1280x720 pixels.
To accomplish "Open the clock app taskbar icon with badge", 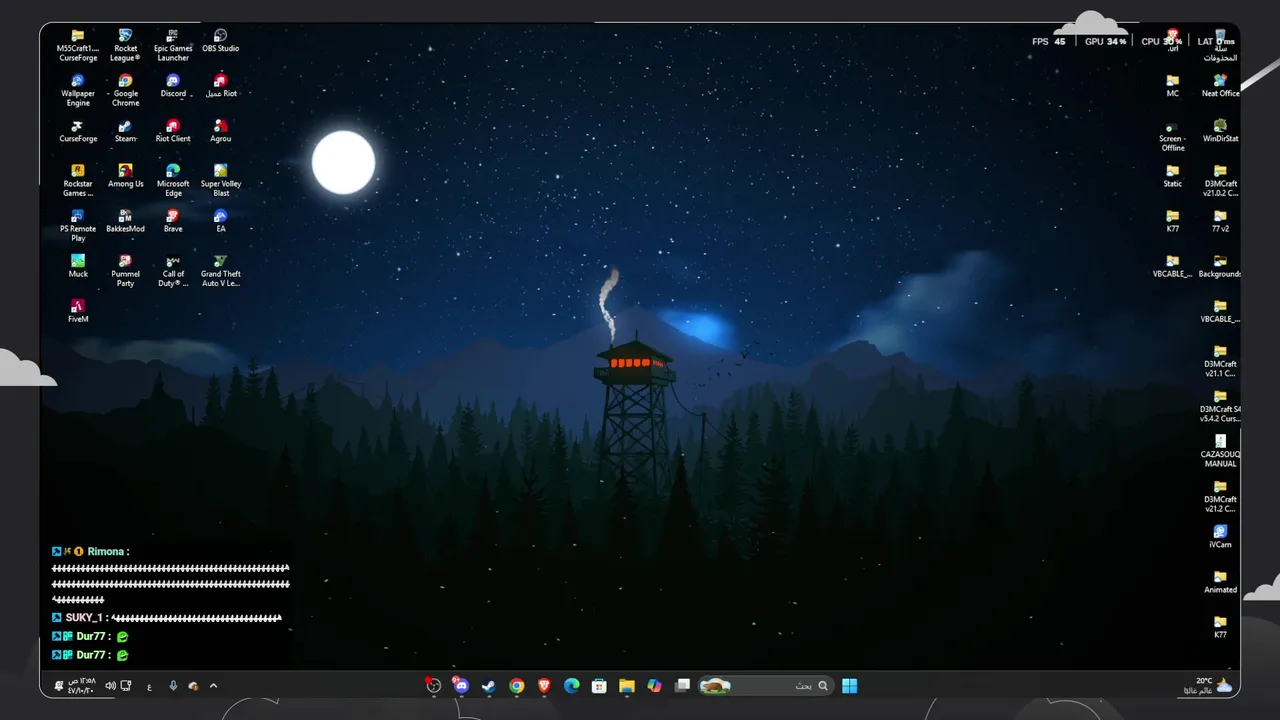I will pos(433,686).
